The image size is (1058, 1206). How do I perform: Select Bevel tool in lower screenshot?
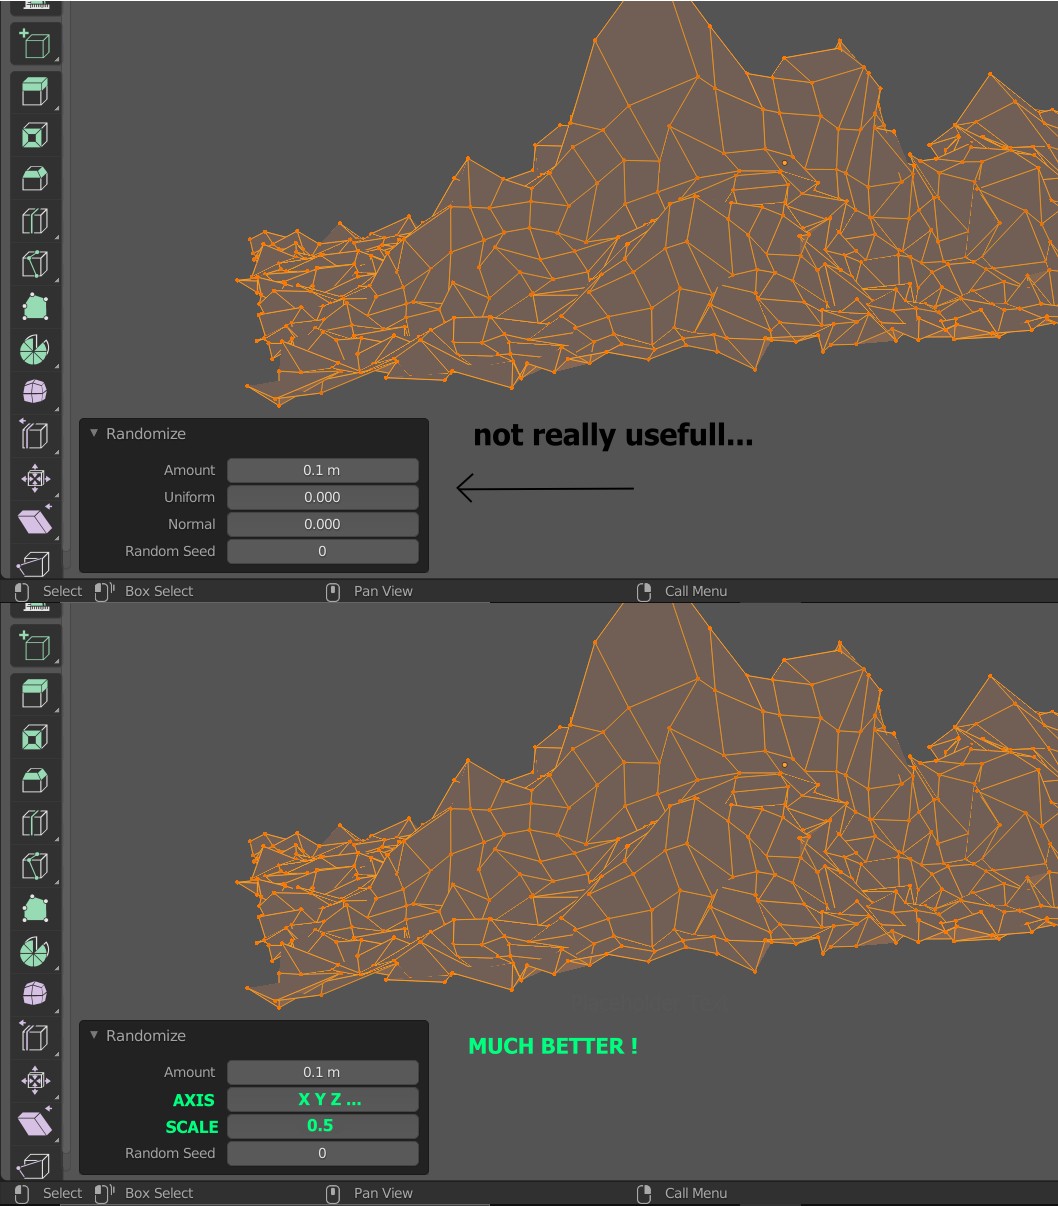coord(35,780)
